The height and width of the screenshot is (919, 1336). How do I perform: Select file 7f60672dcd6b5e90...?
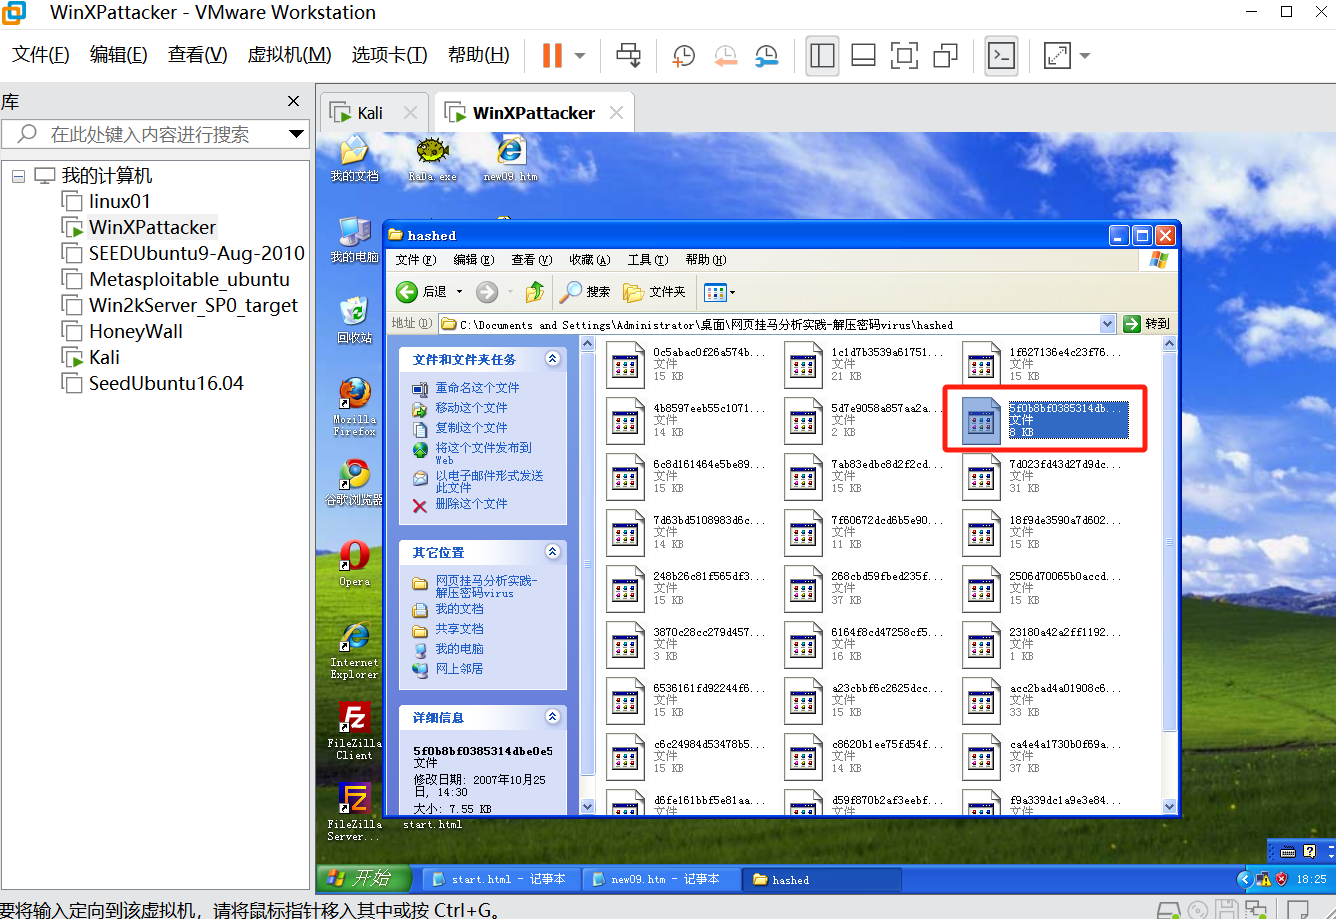tap(865, 532)
